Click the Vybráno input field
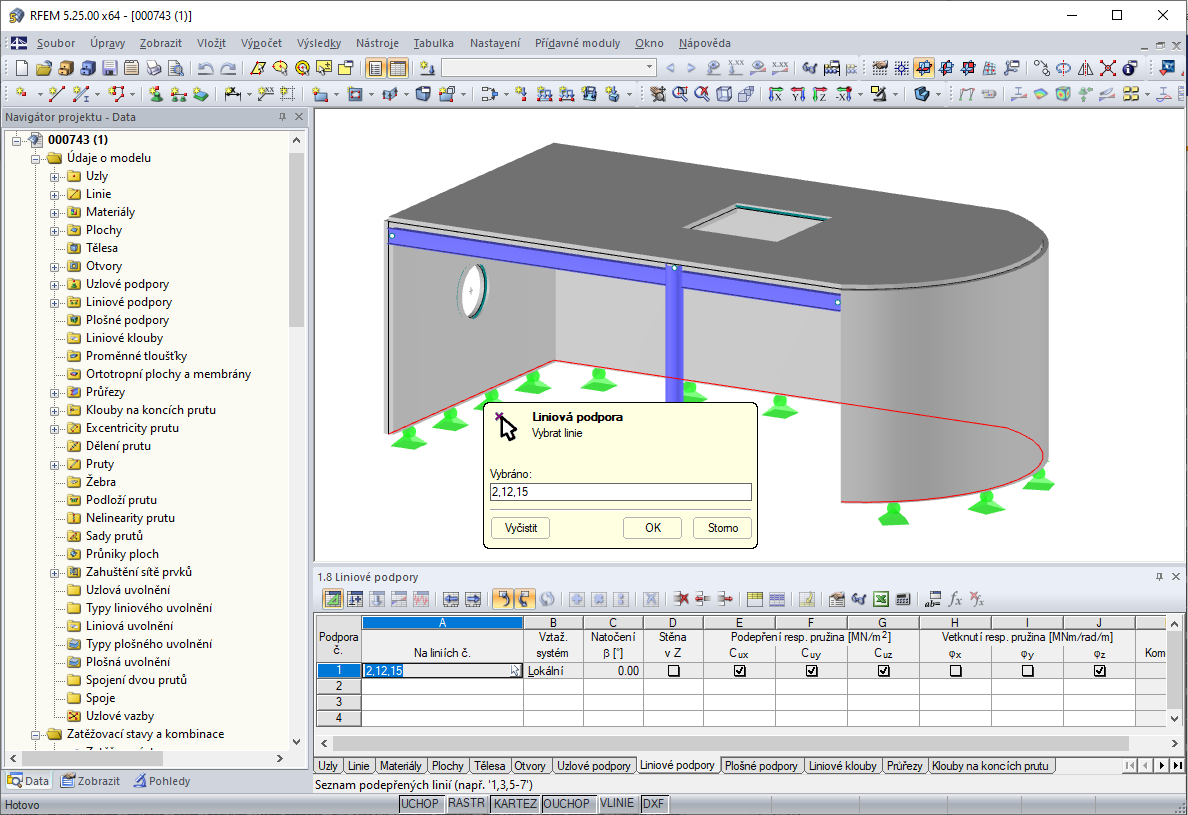Viewport: 1188px width, 815px height. (621, 492)
